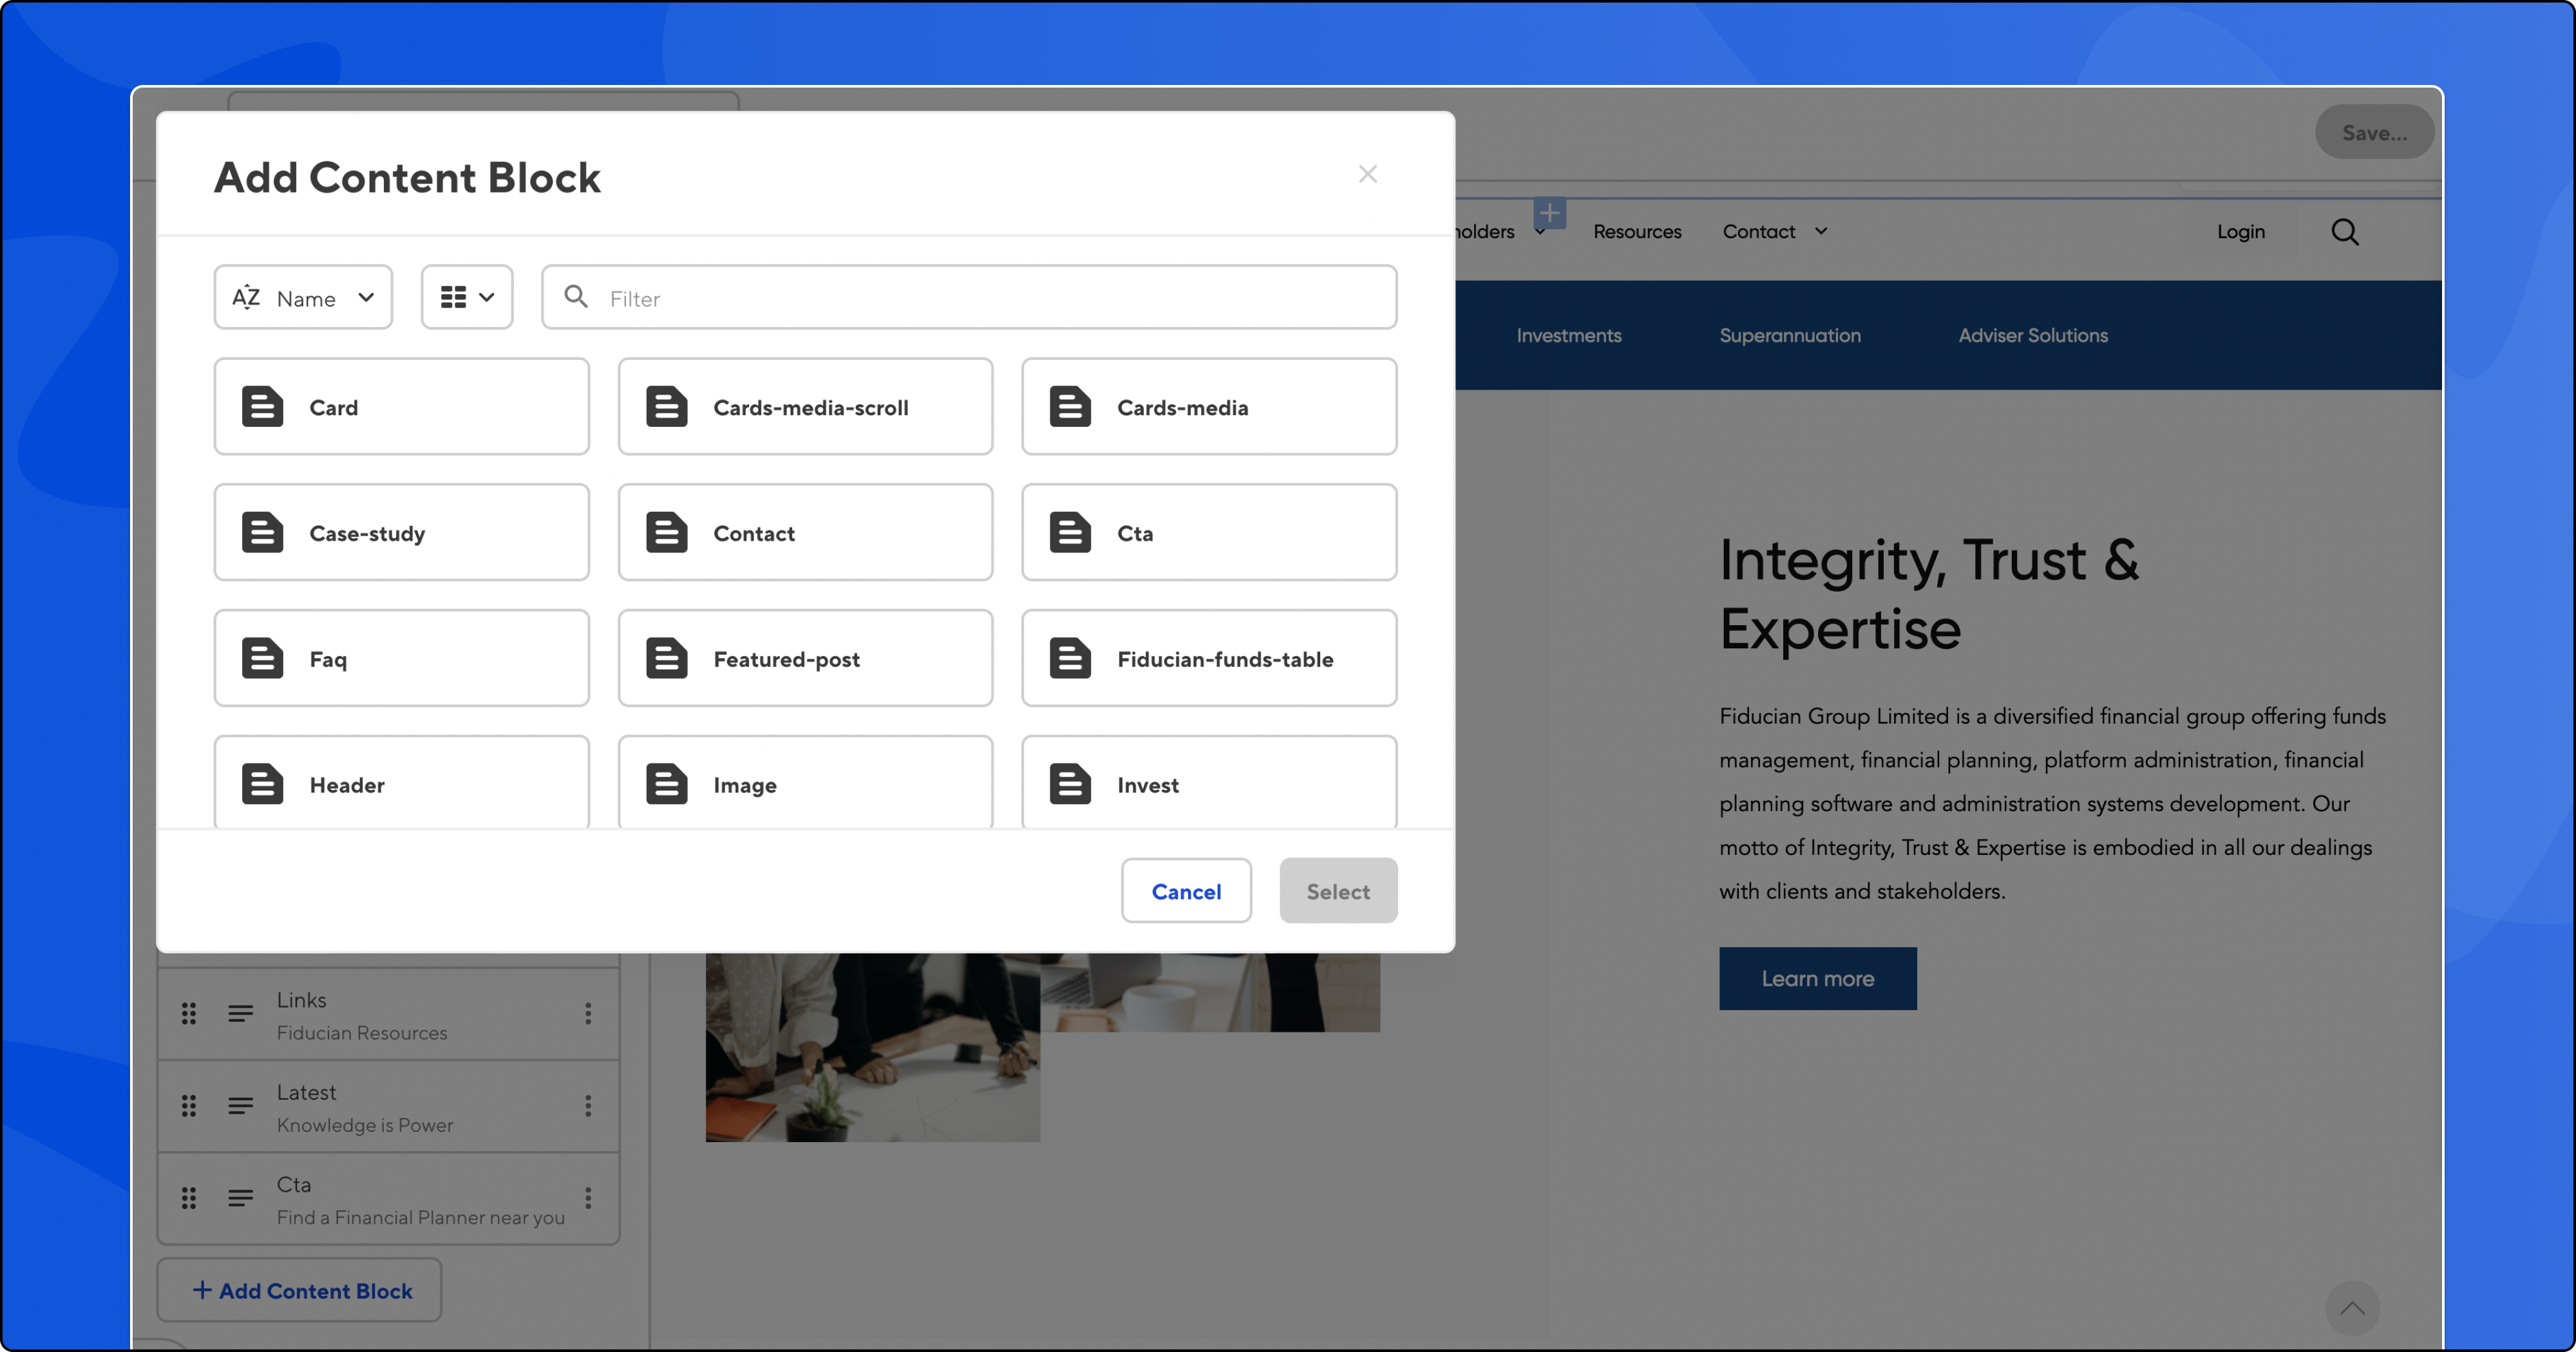The width and height of the screenshot is (2576, 1352).
Task: Open the grid view layout dropdown
Action: click(x=467, y=298)
